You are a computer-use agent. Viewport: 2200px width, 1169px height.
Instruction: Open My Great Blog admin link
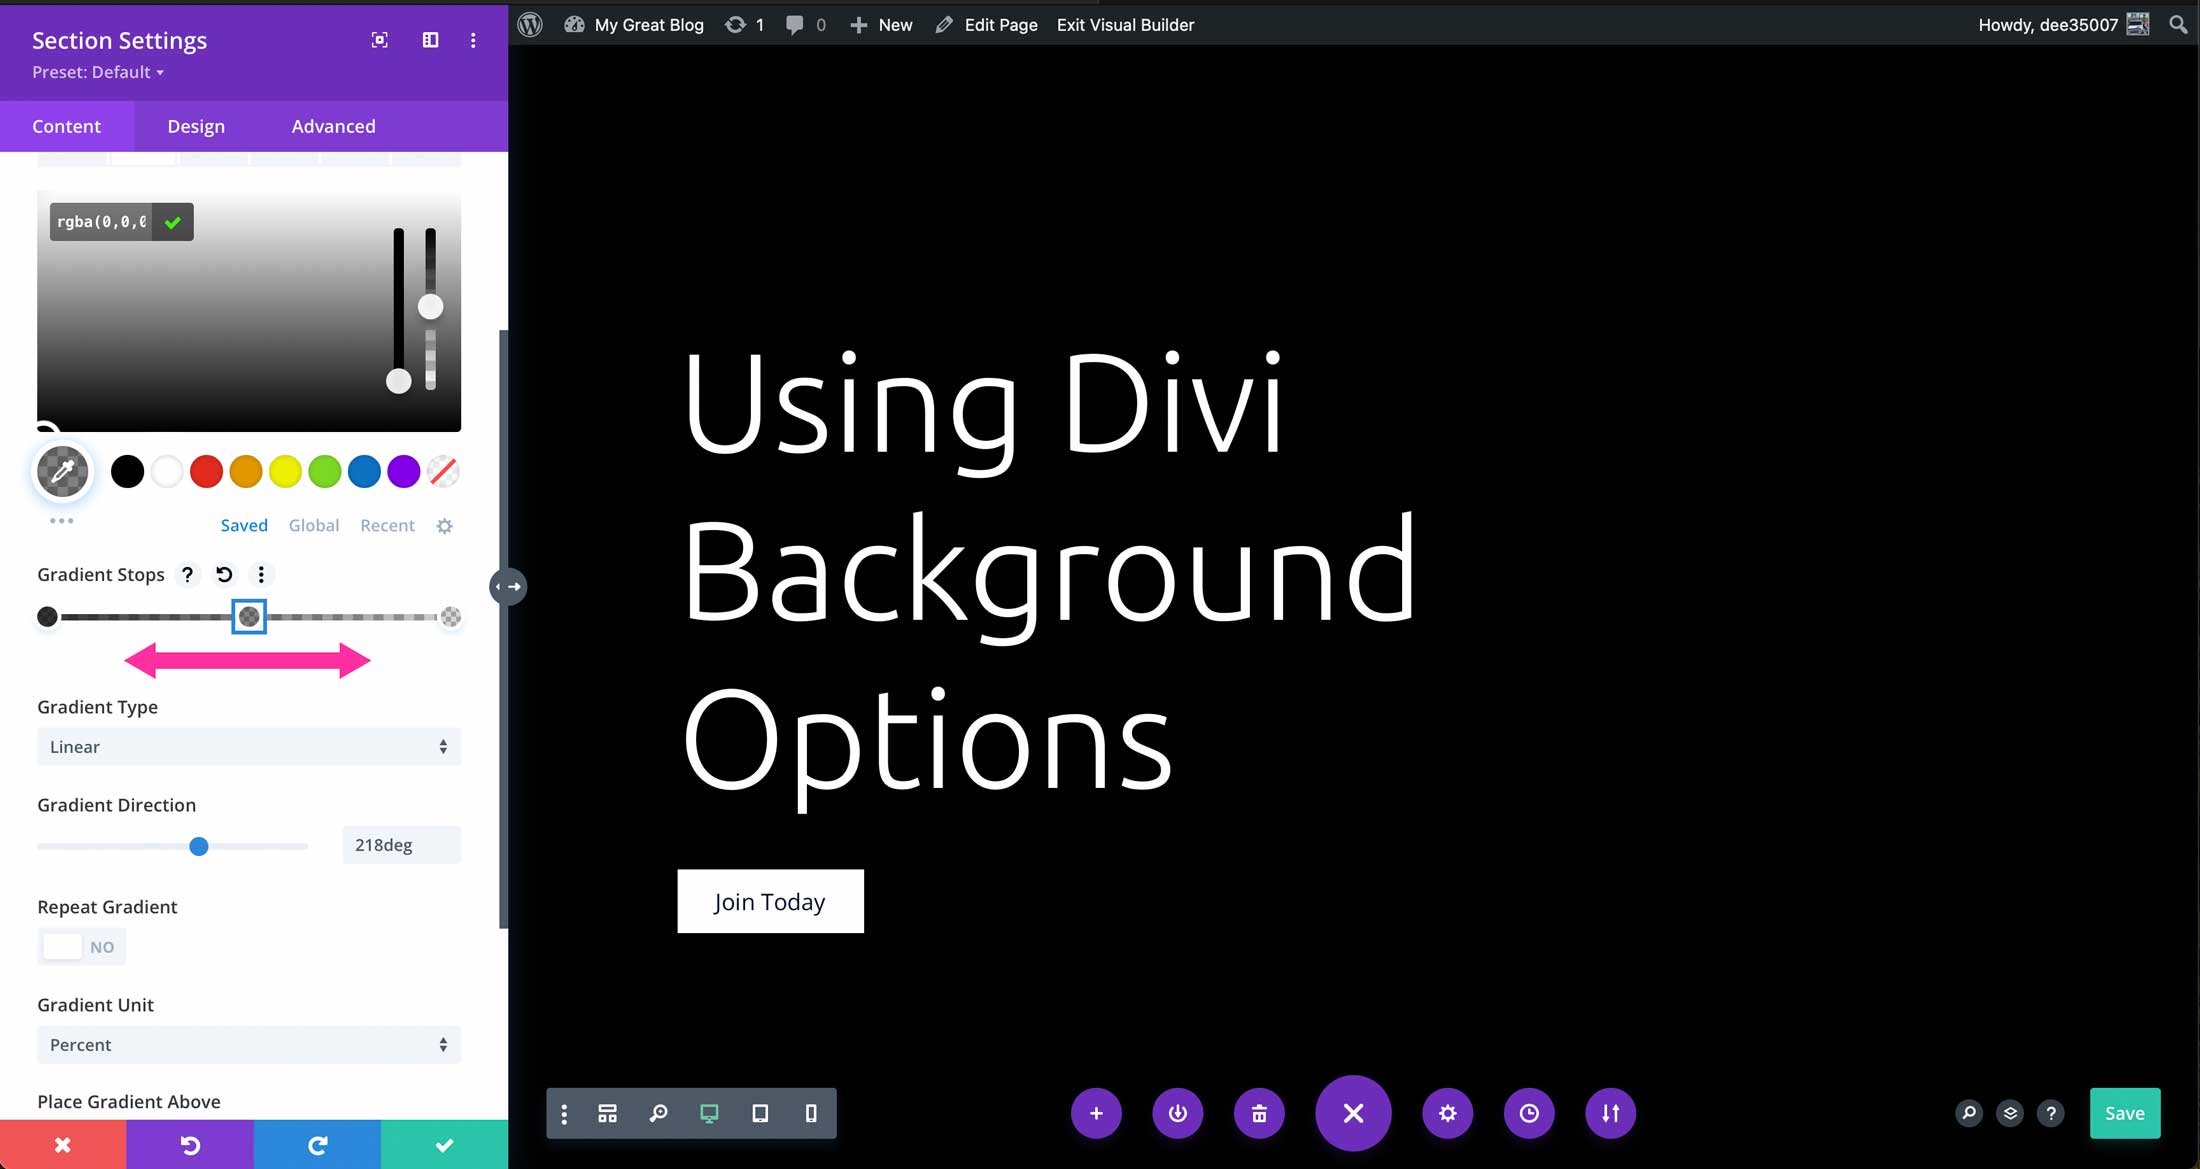634,25
